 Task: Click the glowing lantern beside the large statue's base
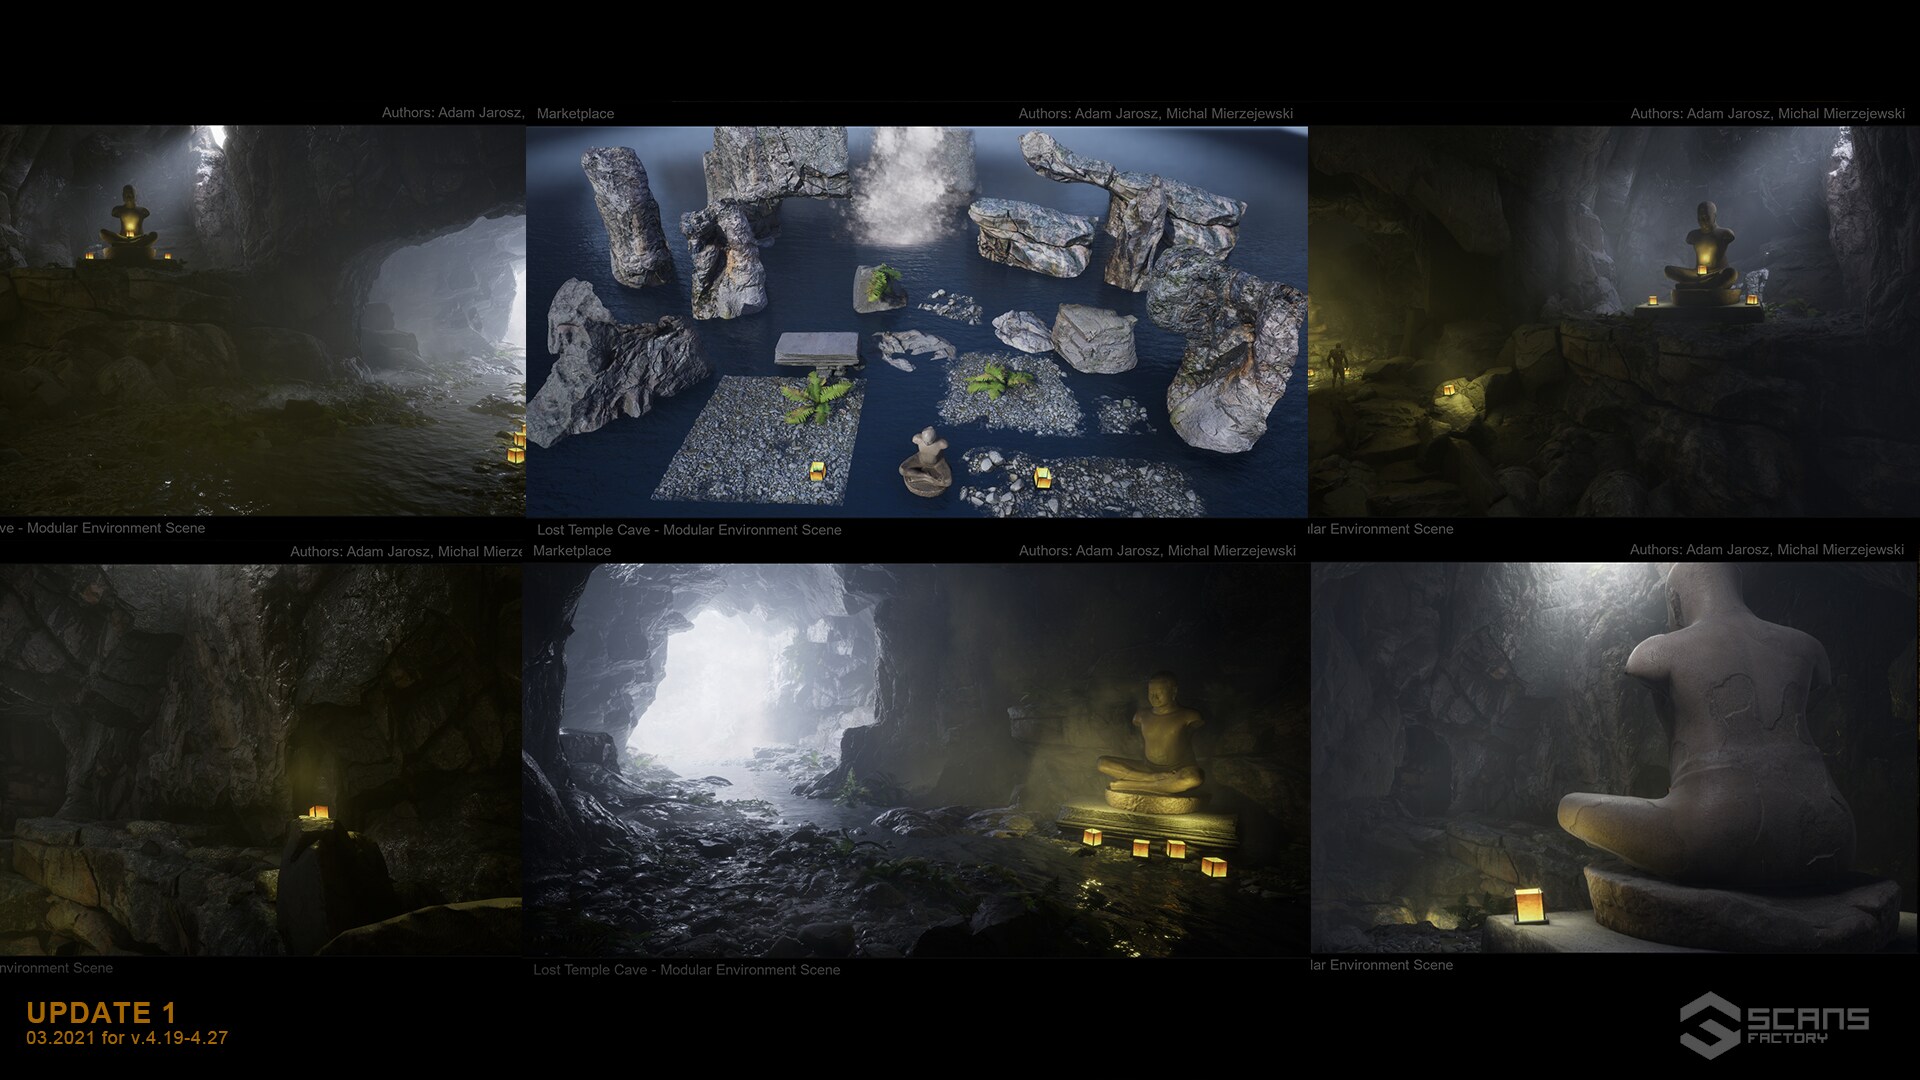1530,905
